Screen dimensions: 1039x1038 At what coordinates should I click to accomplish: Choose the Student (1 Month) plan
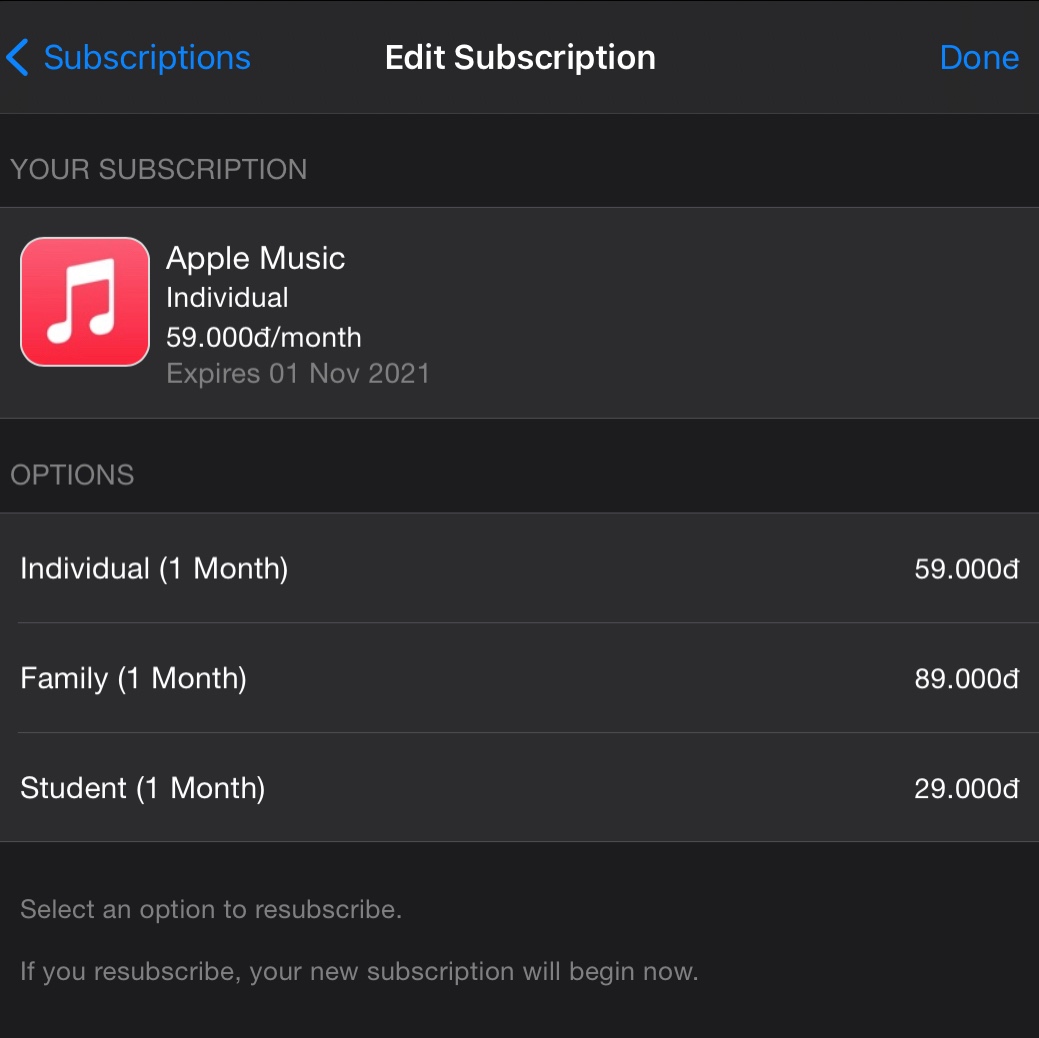(520, 788)
